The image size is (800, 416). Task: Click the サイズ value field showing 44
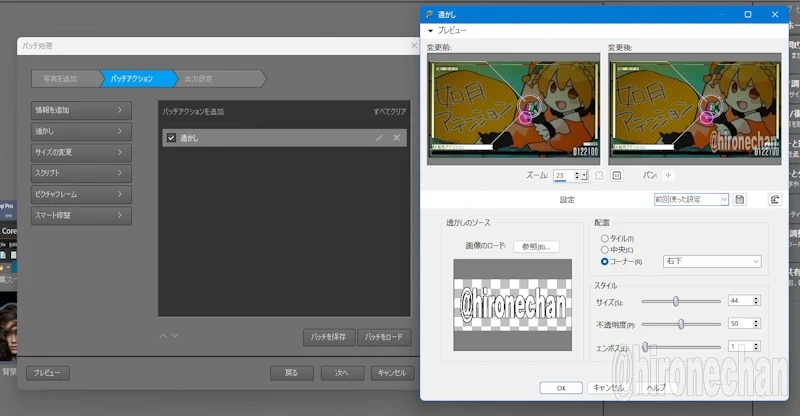click(x=741, y=301)
